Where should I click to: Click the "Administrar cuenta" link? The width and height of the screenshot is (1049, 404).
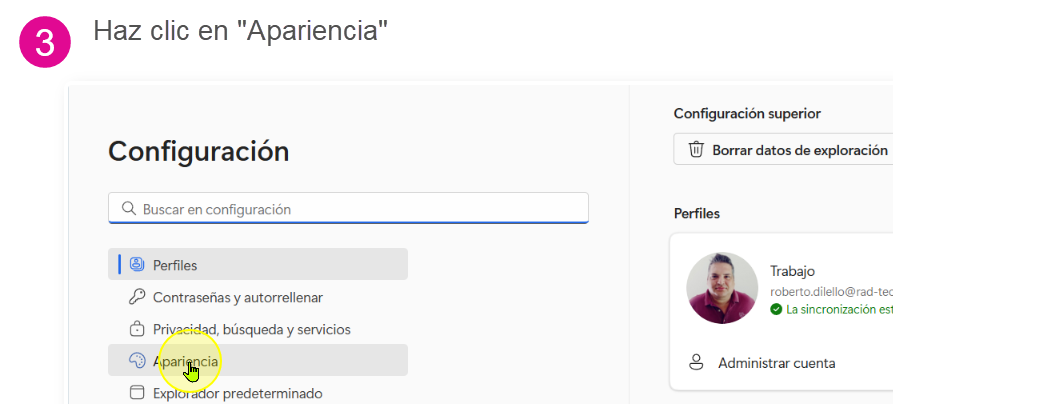point(777,363)
